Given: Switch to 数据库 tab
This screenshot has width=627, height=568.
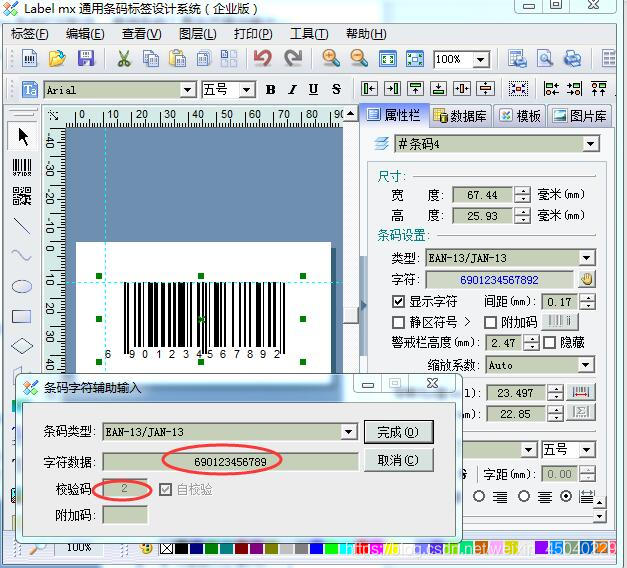Looking at the screenshot, I should click(460, 116).
